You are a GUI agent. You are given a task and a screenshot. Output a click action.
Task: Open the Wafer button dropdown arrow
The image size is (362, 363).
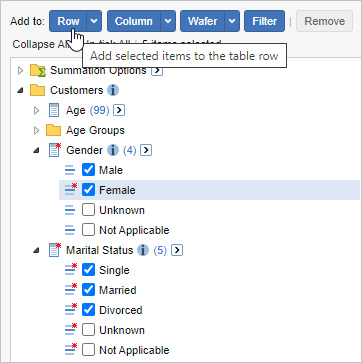232,21
